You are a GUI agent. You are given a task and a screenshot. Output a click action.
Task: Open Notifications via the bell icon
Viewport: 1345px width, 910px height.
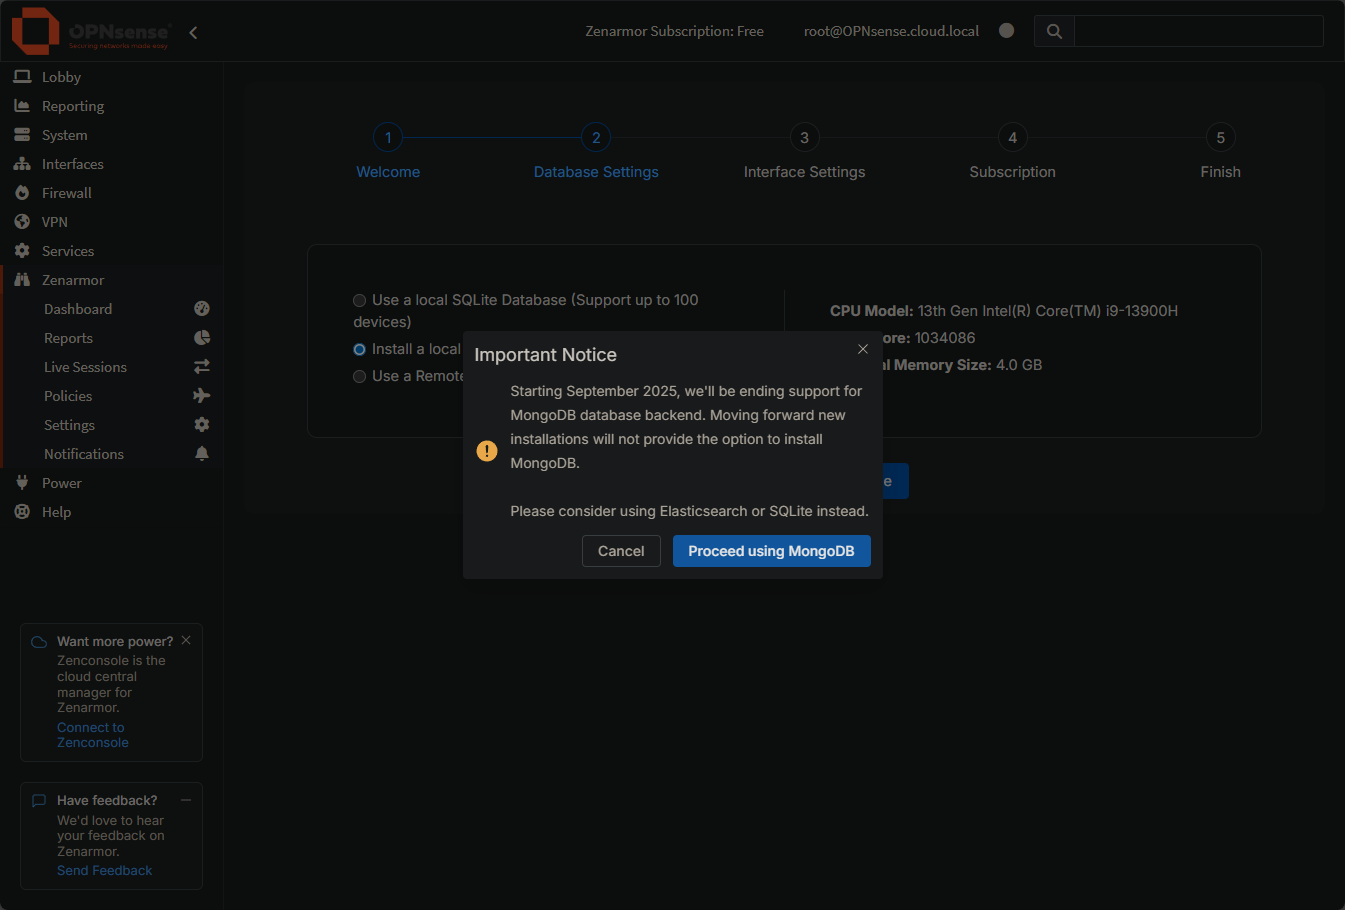click(x=202, y=453)
